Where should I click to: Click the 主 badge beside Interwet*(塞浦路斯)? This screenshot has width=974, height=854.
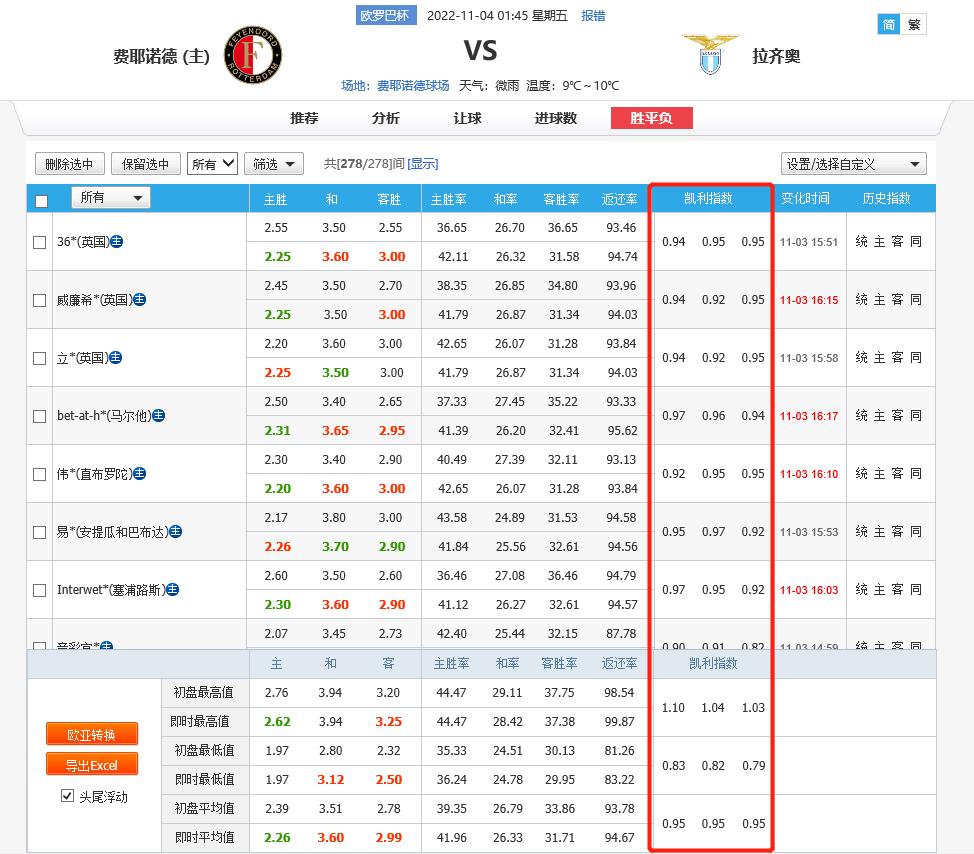(172, 591)
